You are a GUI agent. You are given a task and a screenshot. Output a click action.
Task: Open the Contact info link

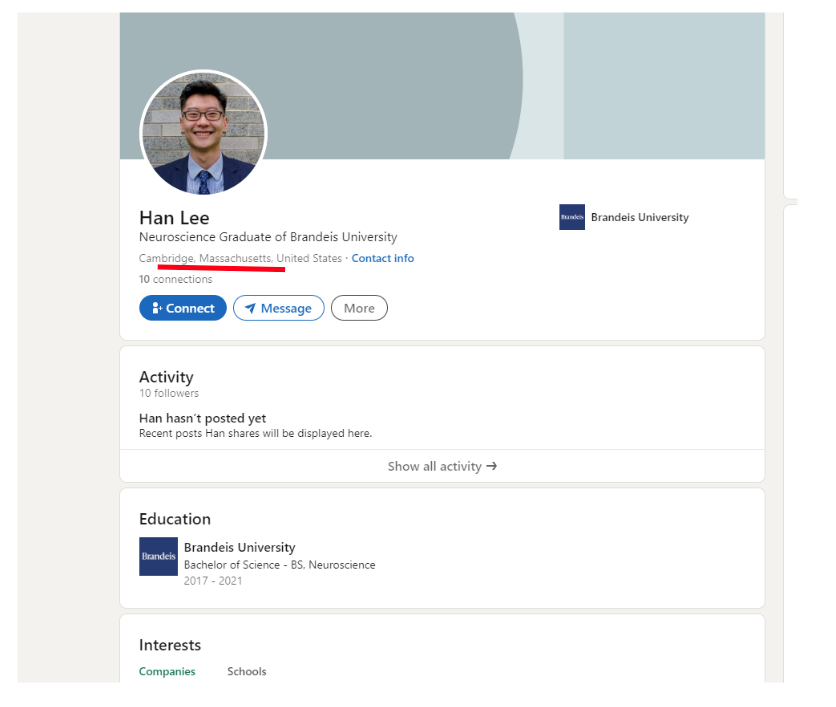click(382, 258)
